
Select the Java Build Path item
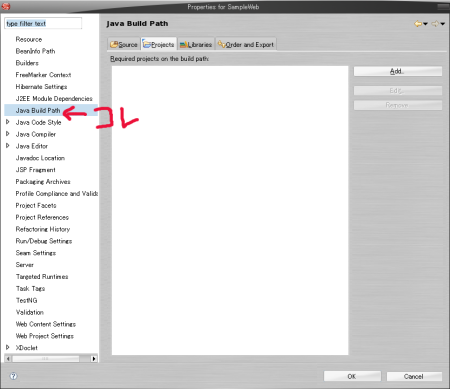(x=38, y=110)
